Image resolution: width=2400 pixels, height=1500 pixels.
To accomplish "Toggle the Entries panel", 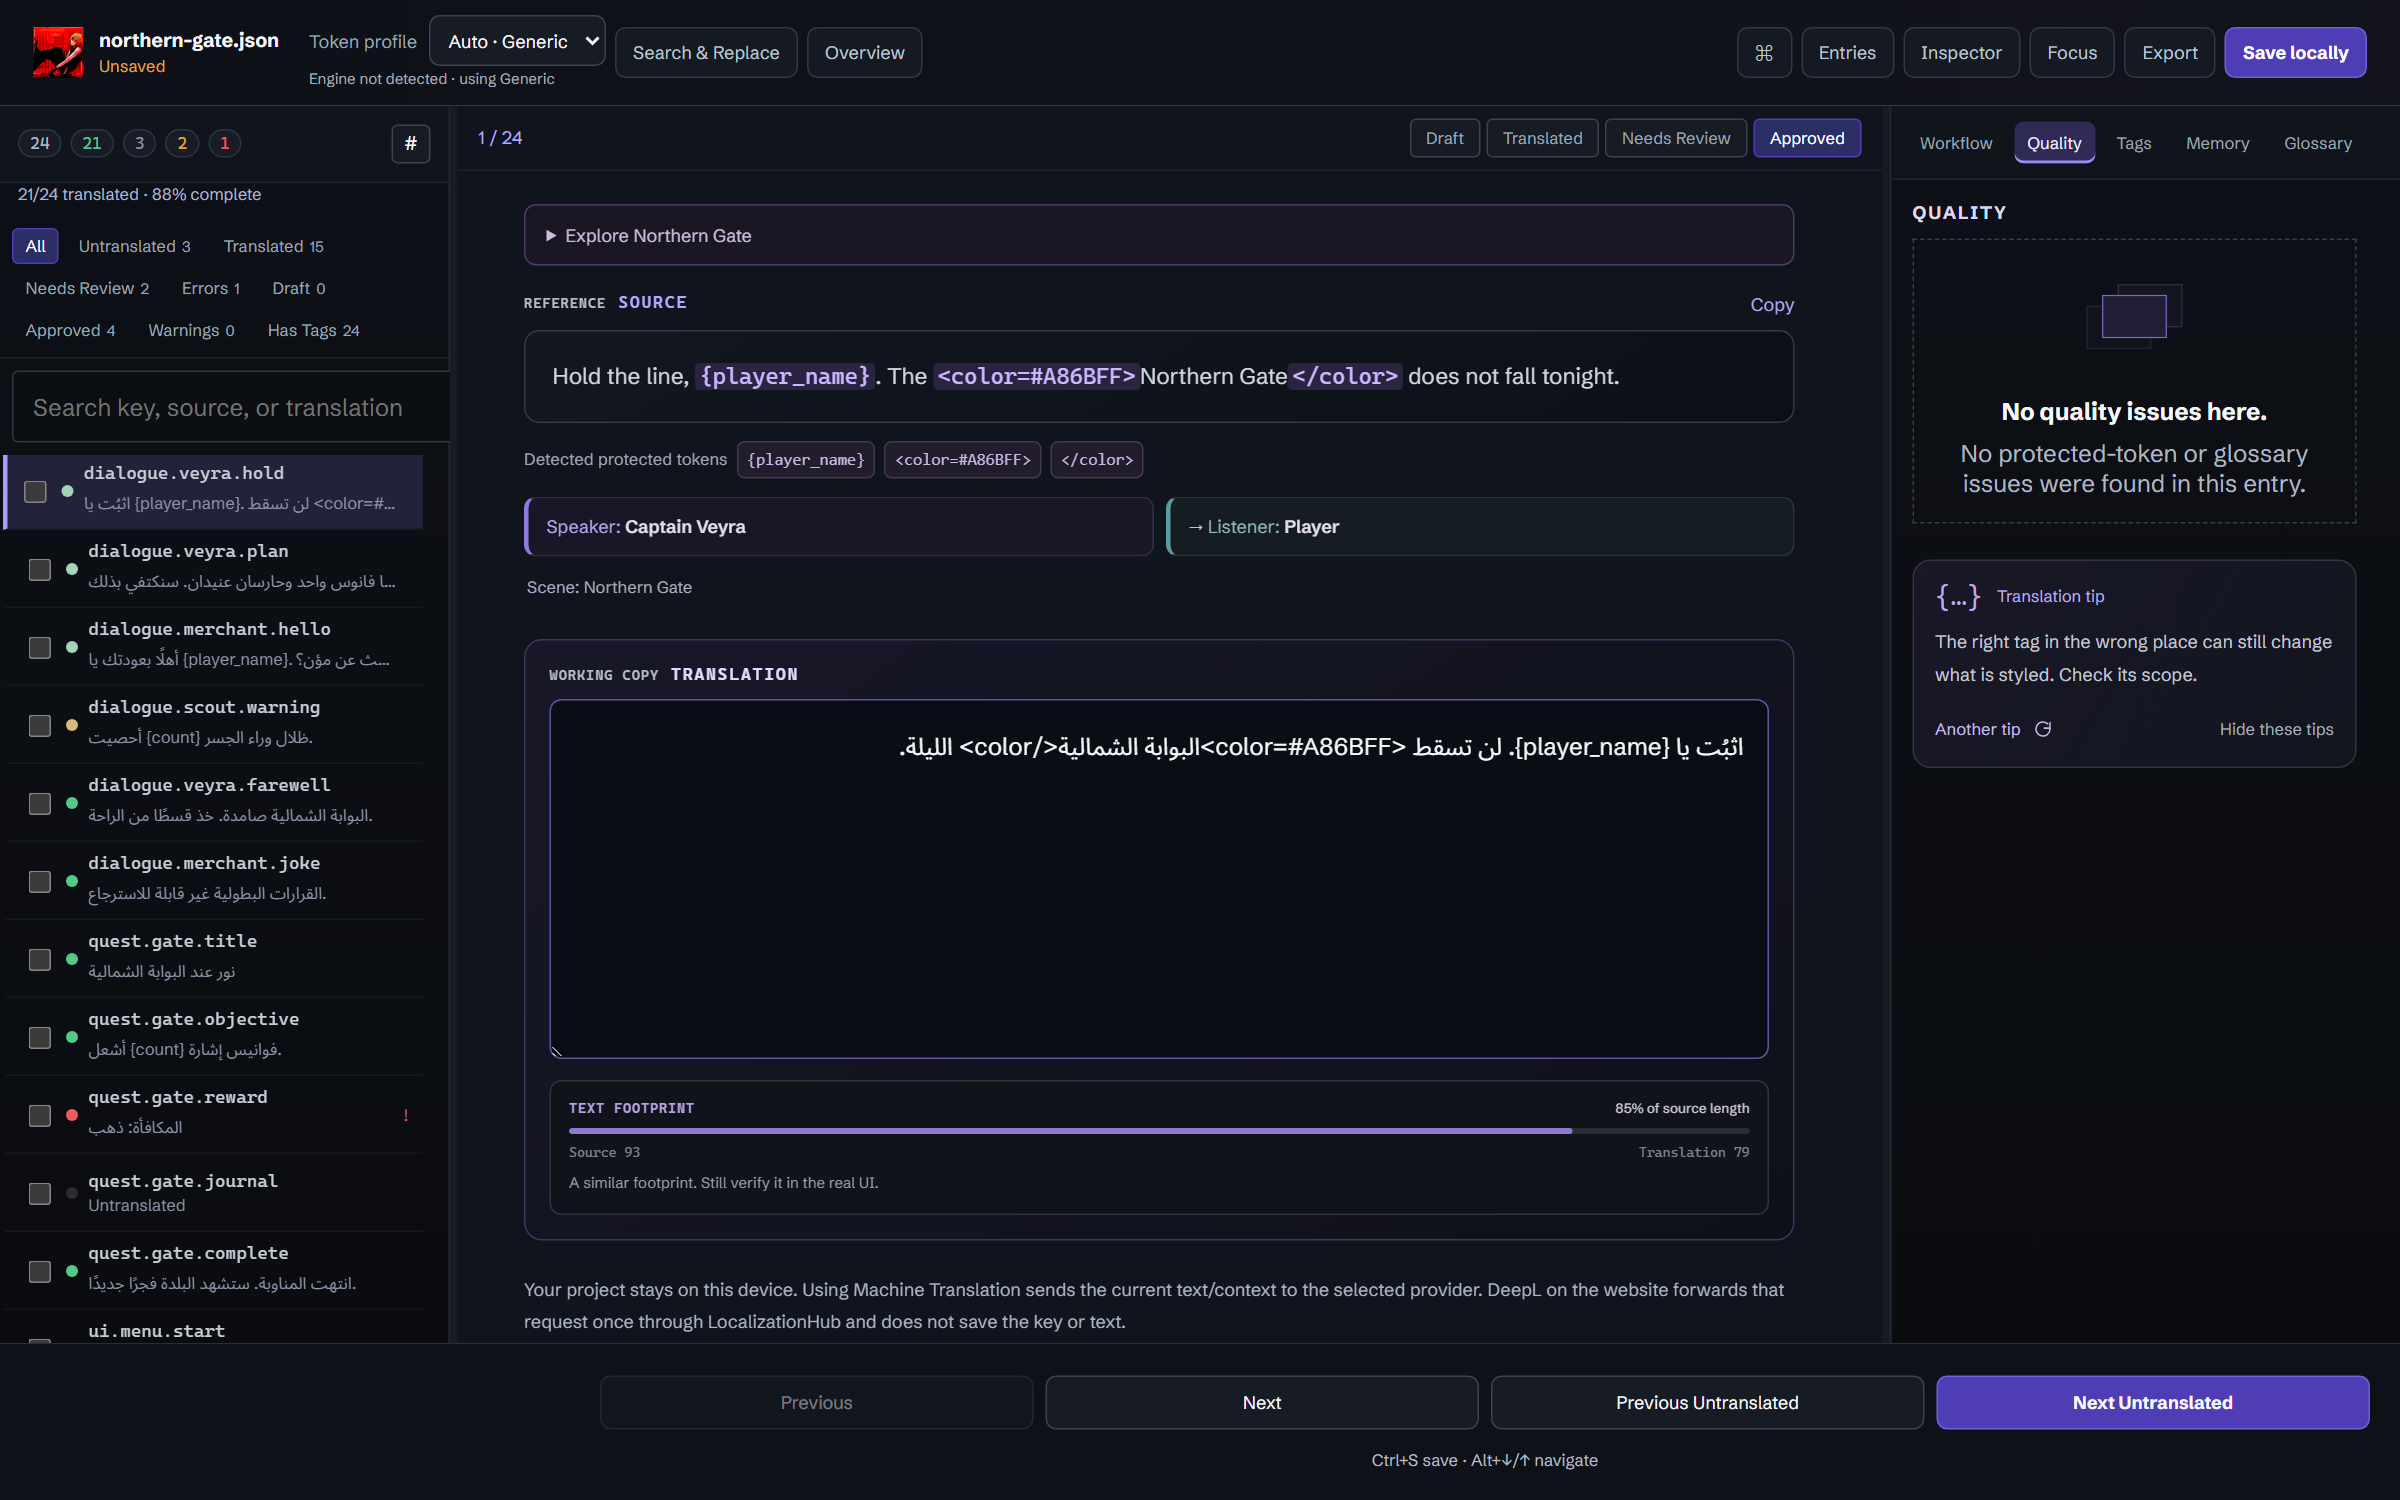I will 1846,53.
